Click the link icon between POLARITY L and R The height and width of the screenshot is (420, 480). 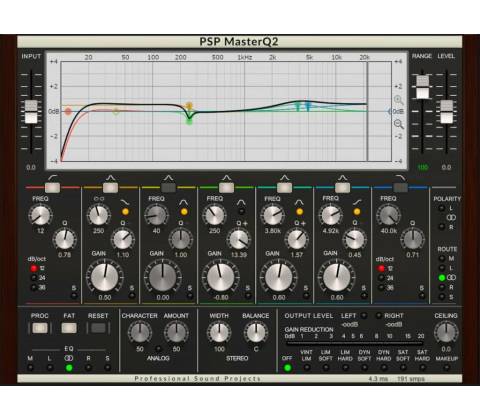451,217
